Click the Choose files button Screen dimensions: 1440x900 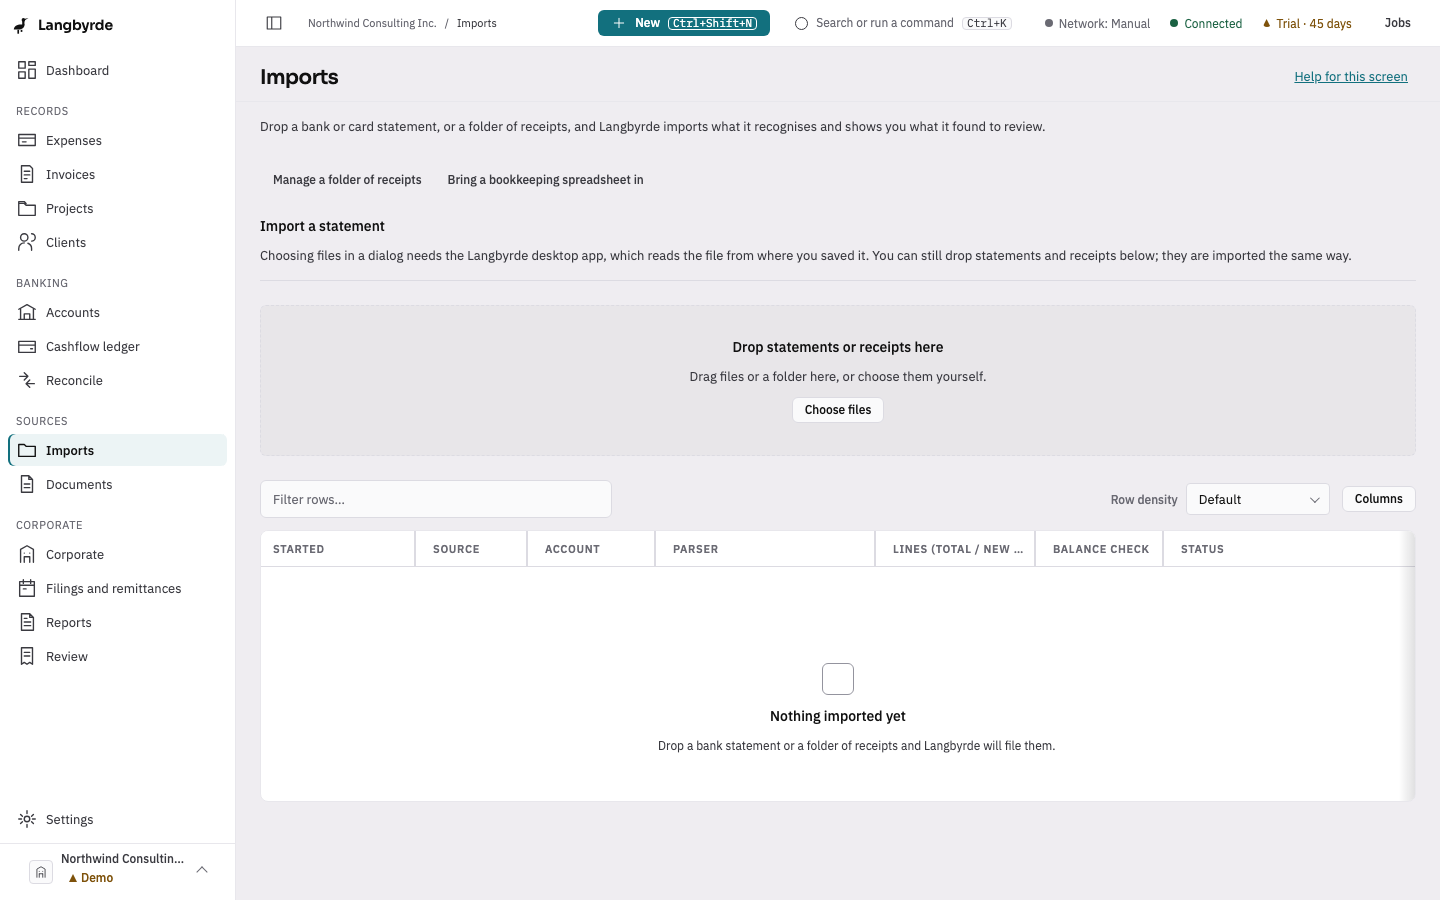pyautogui.click(x=838, y=410)
